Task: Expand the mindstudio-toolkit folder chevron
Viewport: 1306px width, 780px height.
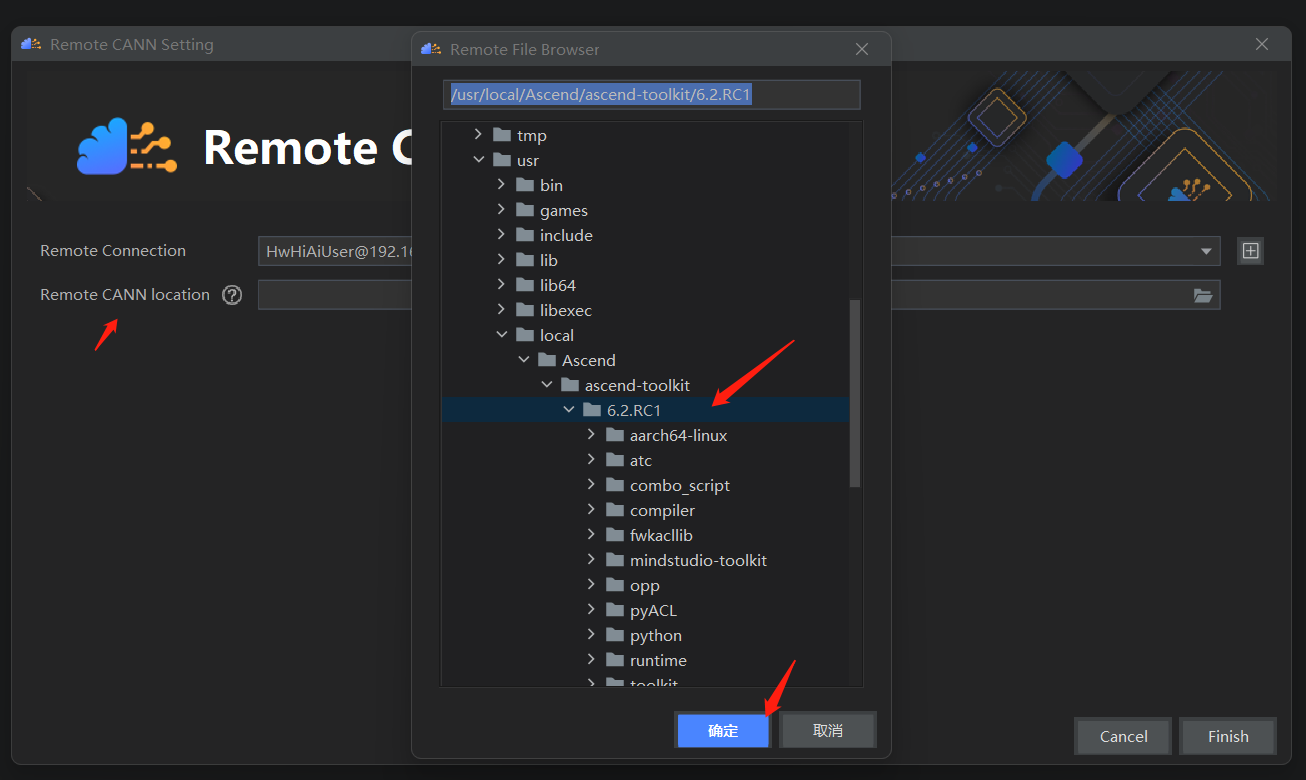Action: click(591, 560)
